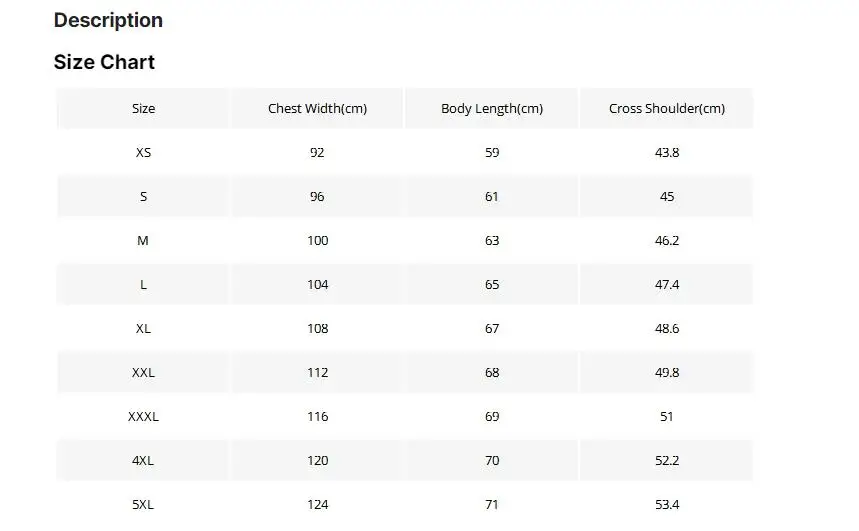Click the L size row label

(x=143, y=284)
